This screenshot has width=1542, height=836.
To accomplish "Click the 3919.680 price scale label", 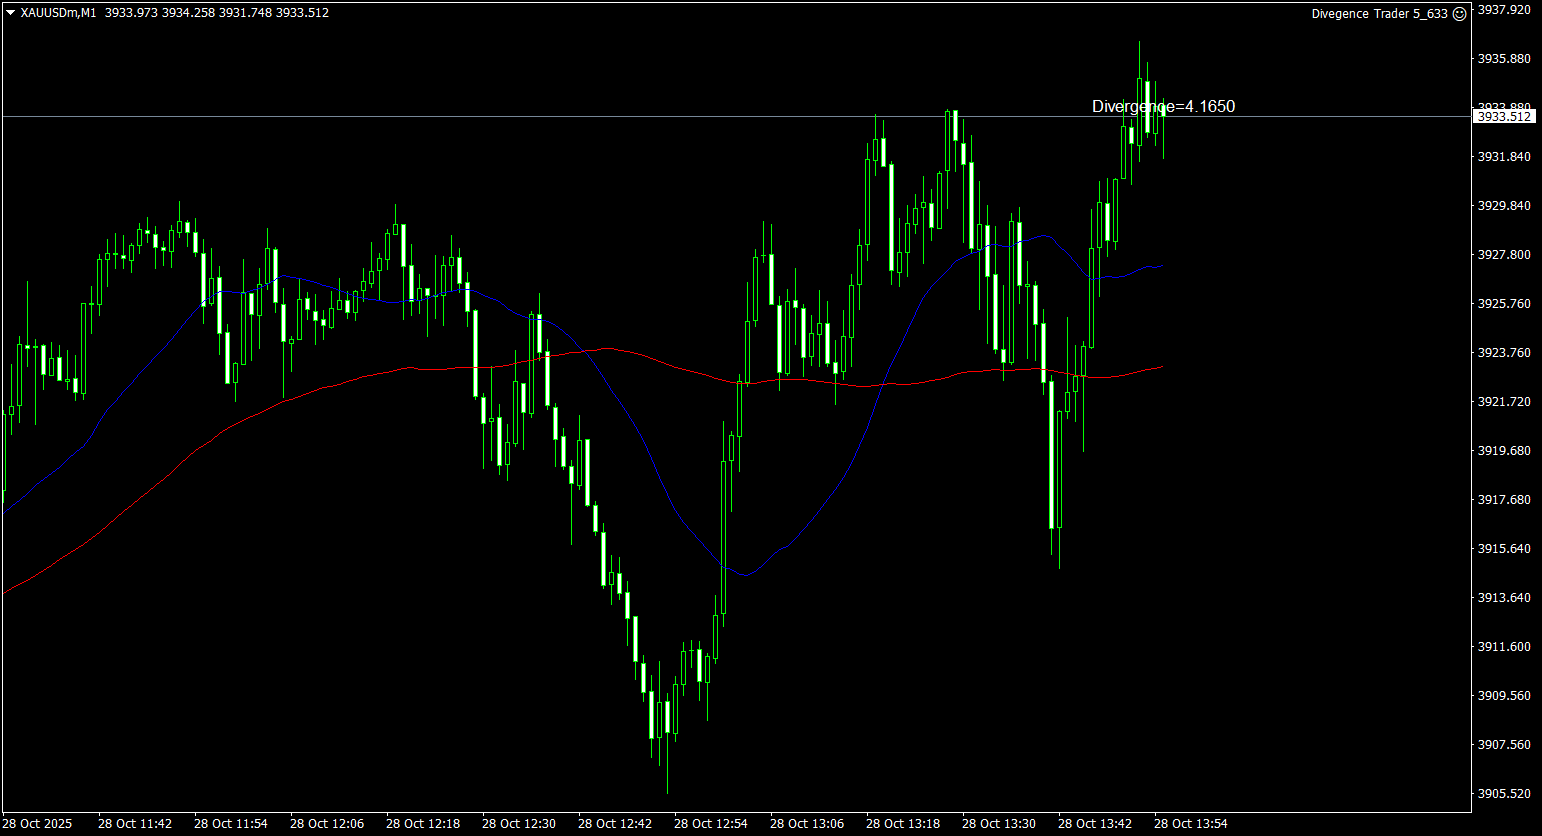I will coord(1504,451).
